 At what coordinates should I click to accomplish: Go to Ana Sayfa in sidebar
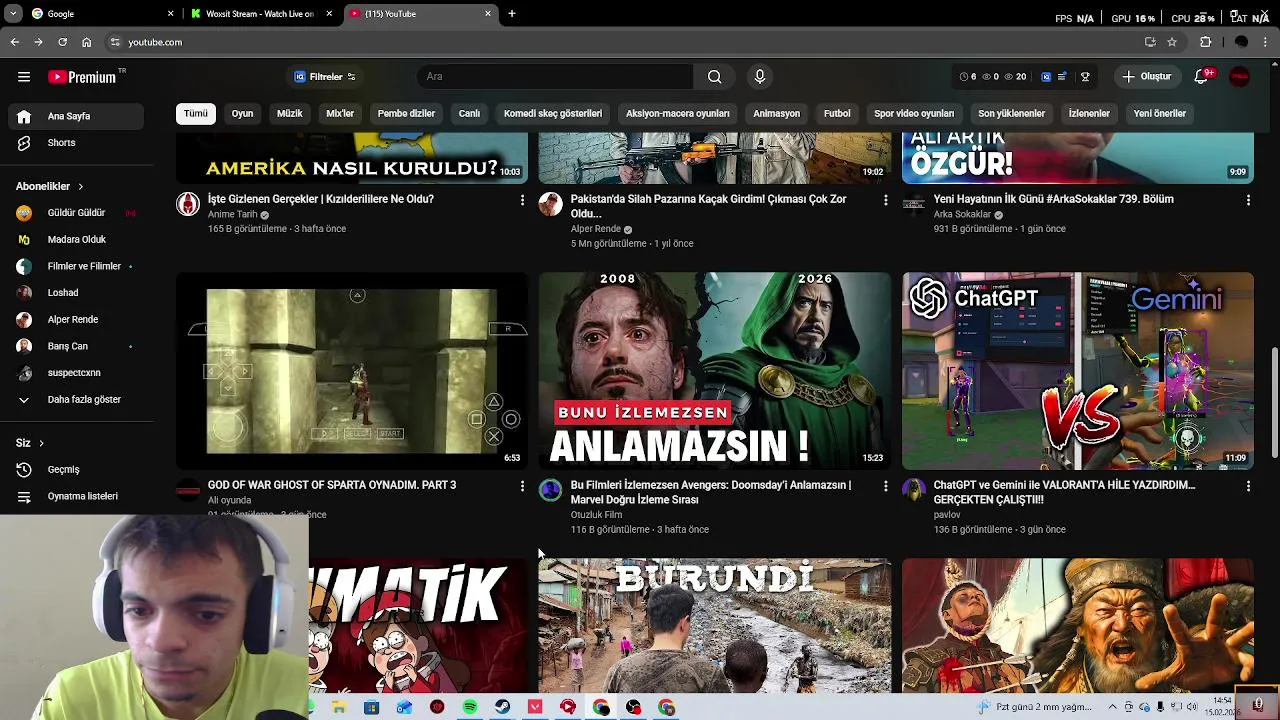tap(77, 116)
